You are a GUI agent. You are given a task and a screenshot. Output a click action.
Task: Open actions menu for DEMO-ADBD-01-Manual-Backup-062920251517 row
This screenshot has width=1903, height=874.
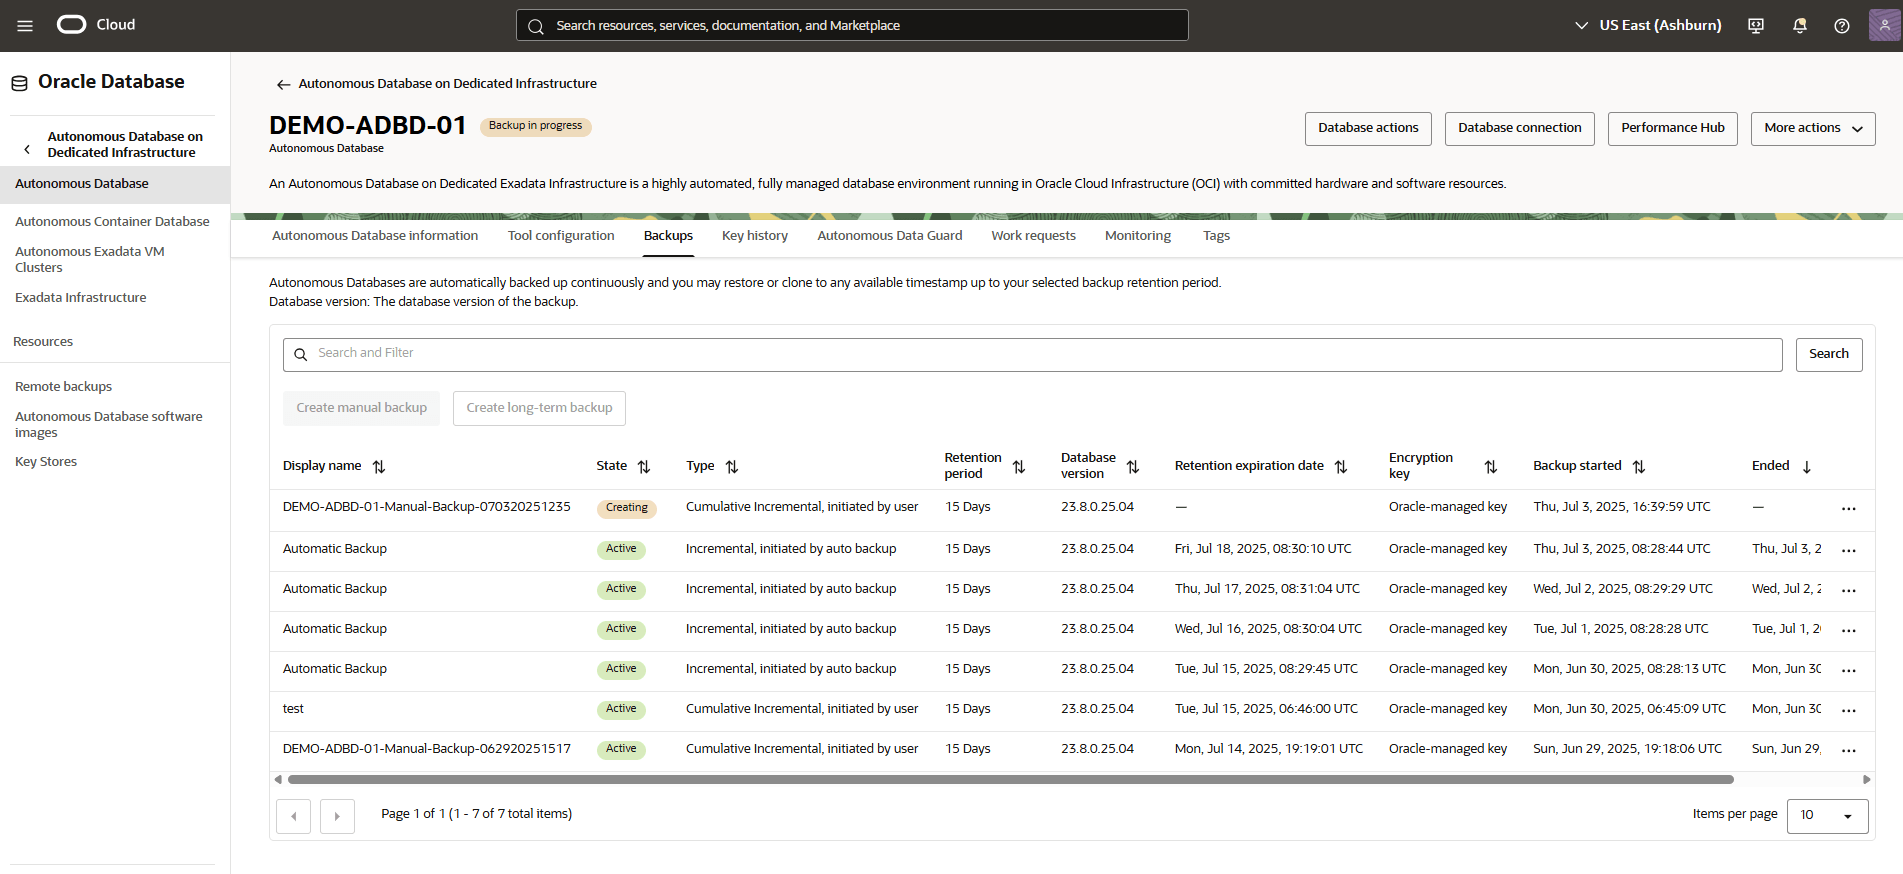(1849, 751)
